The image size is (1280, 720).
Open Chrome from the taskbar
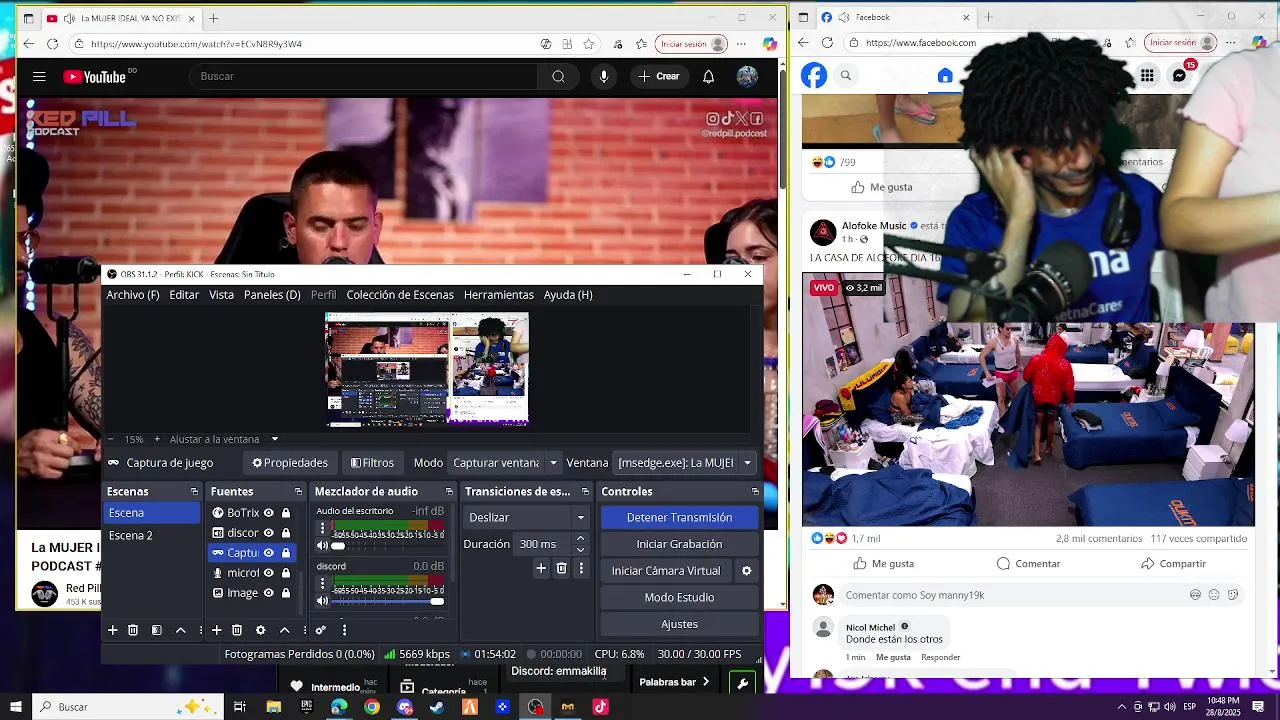click(372, 707)
